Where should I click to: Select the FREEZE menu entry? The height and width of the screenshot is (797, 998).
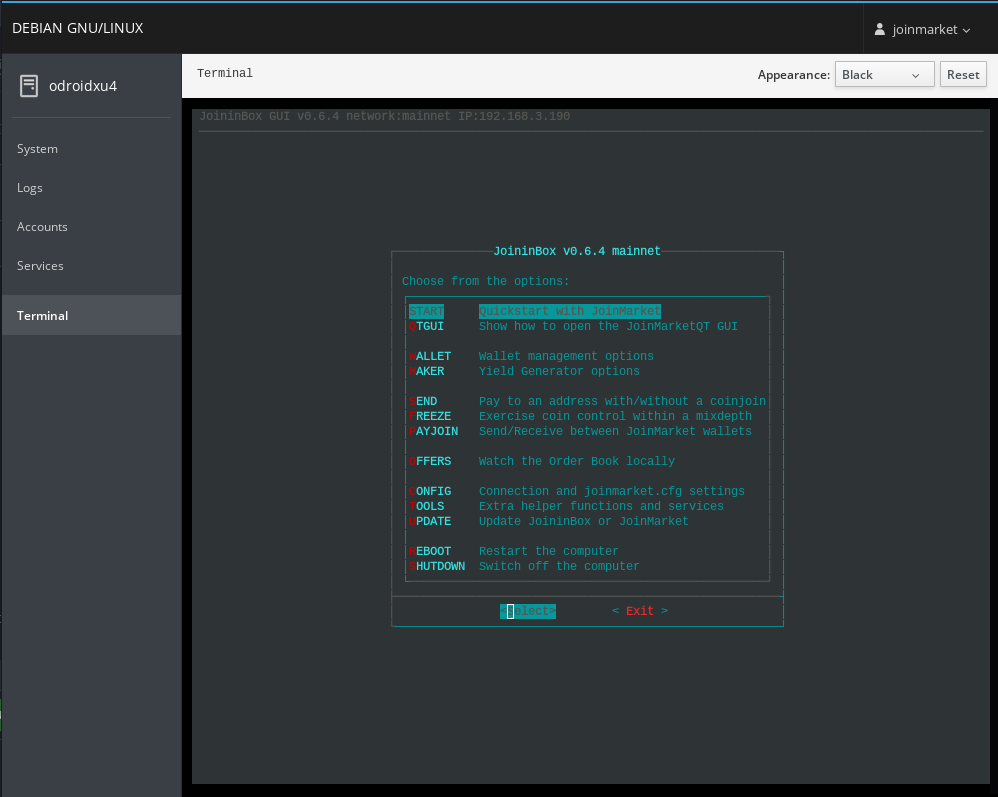click(430, 416)
